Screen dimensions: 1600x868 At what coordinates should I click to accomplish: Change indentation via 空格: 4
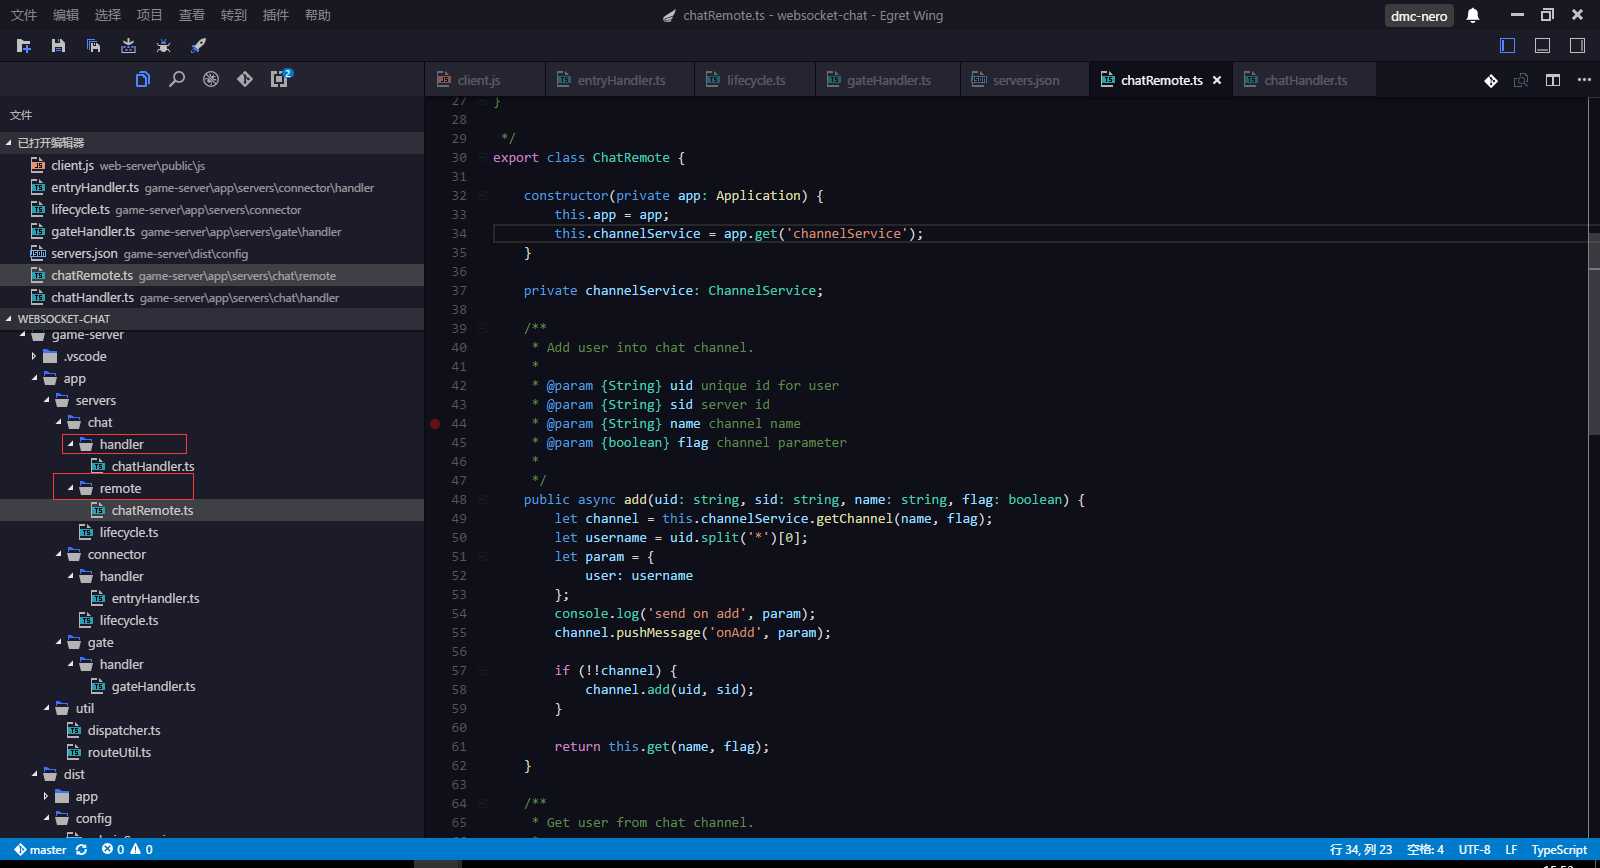(1425, 850)
